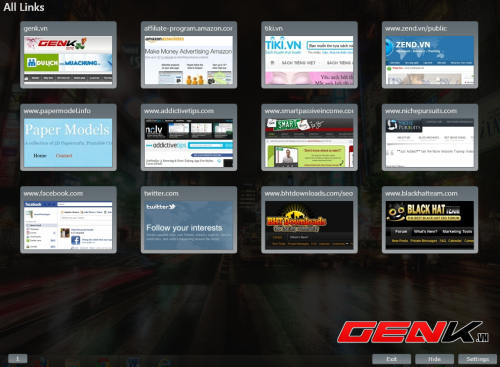Click the All Links heading
Image resolution: width=500 pixels, height=367 pixels.
(24, 7)
